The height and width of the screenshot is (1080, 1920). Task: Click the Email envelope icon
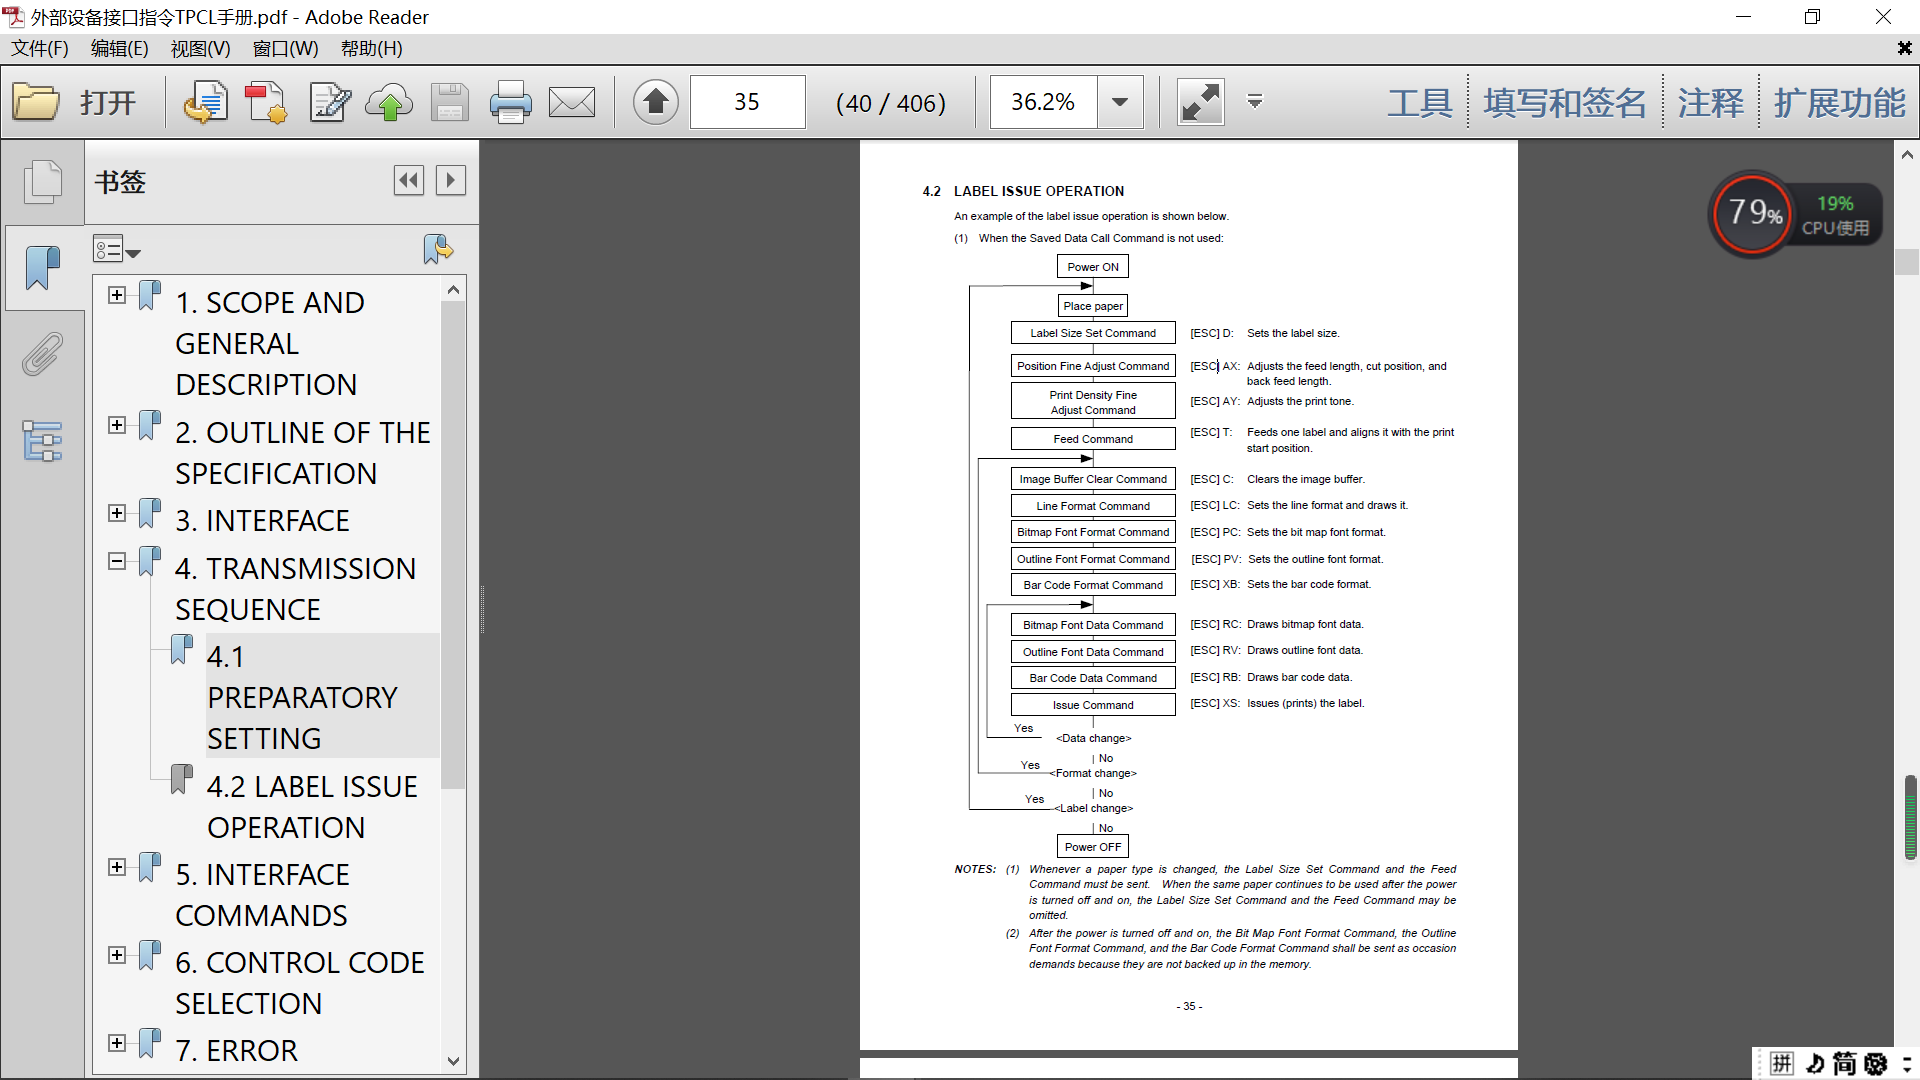[x=572, y=102]
